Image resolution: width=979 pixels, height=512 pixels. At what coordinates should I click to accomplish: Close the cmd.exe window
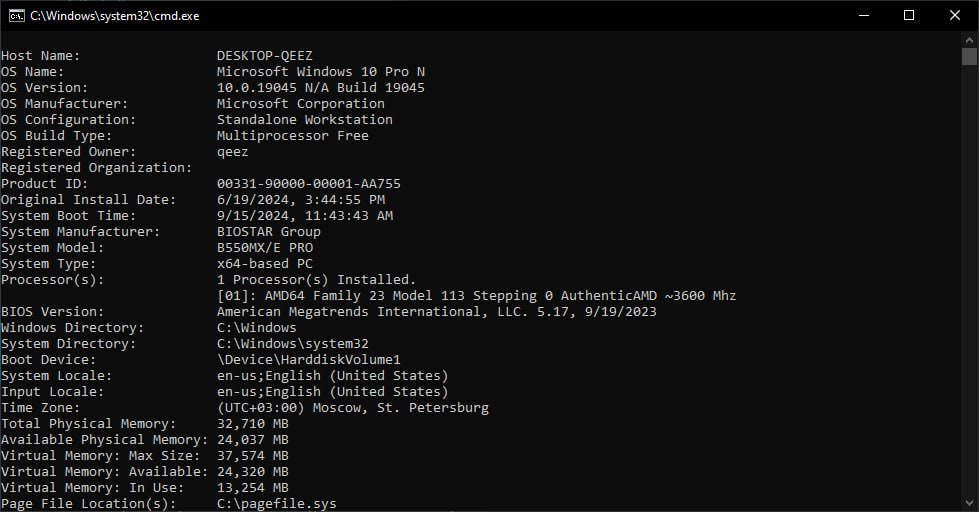pos(955,16)
